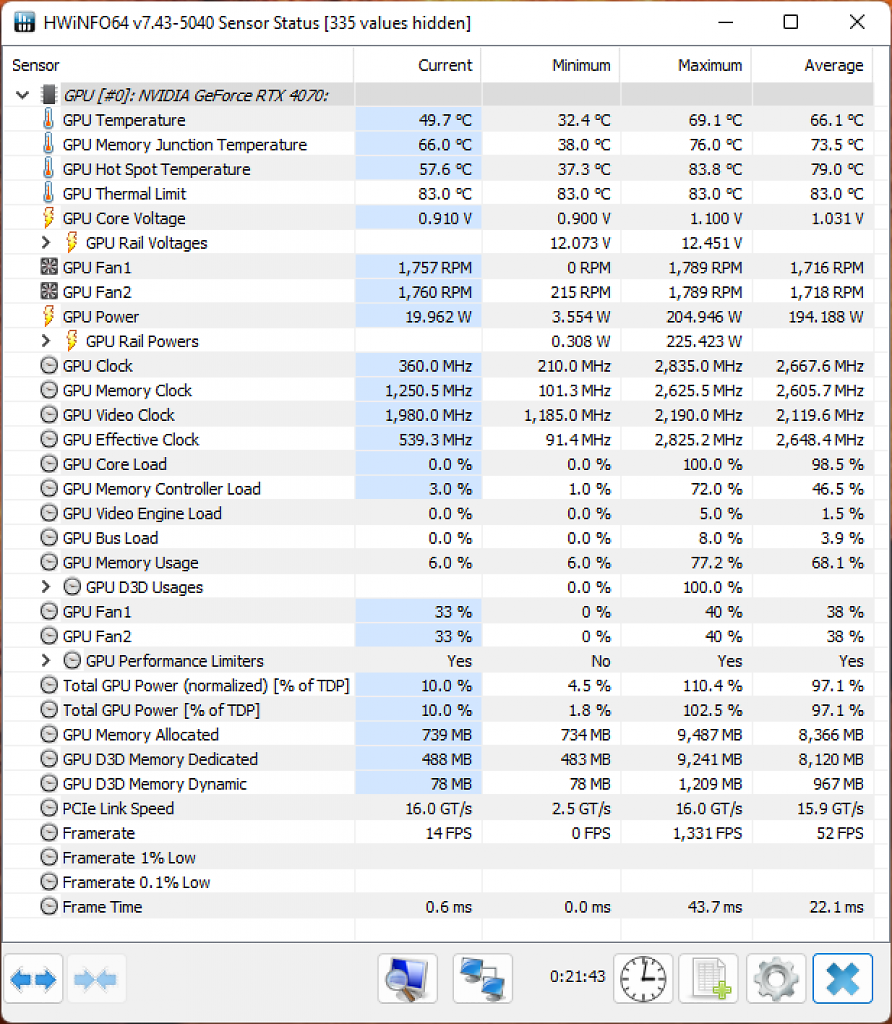The height and width of the screenshot is (1024, 892).
Task: Click the expand window arrows icon
Action: click(x=33, y=978)
